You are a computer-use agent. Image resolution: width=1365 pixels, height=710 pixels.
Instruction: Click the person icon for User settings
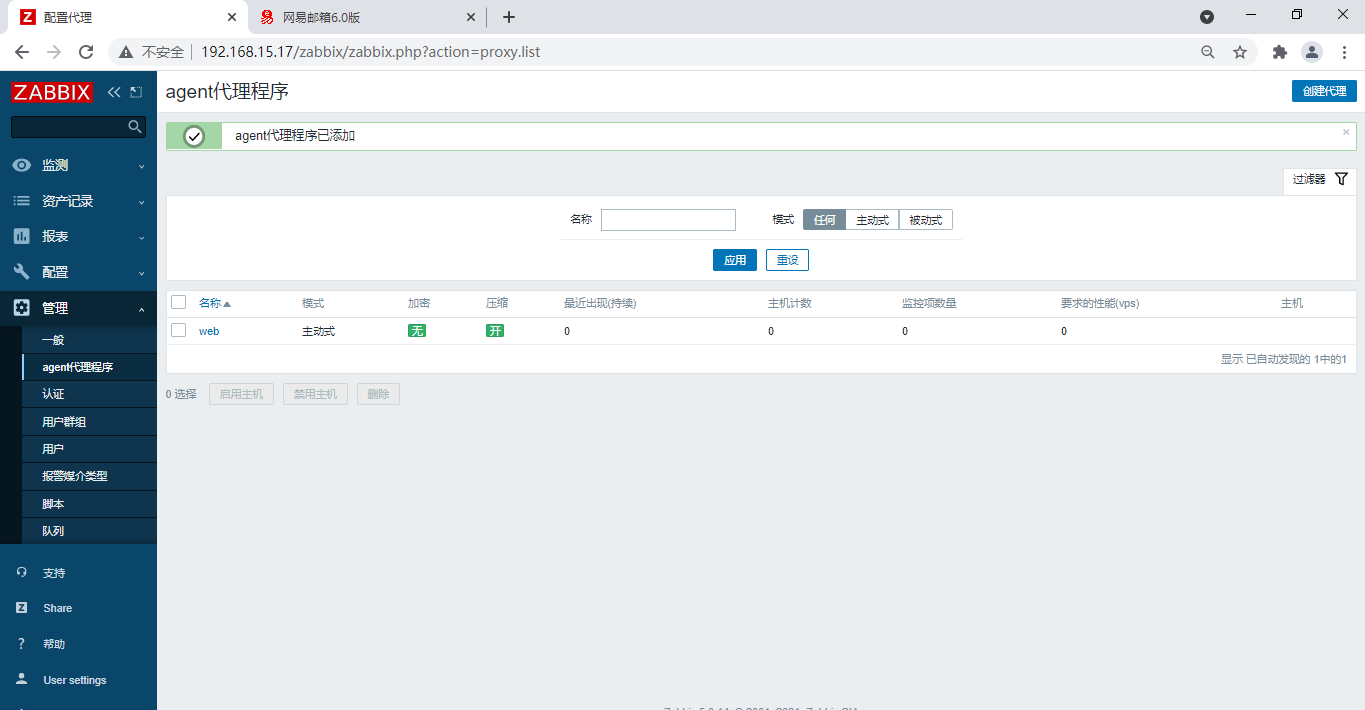point(21,680)
